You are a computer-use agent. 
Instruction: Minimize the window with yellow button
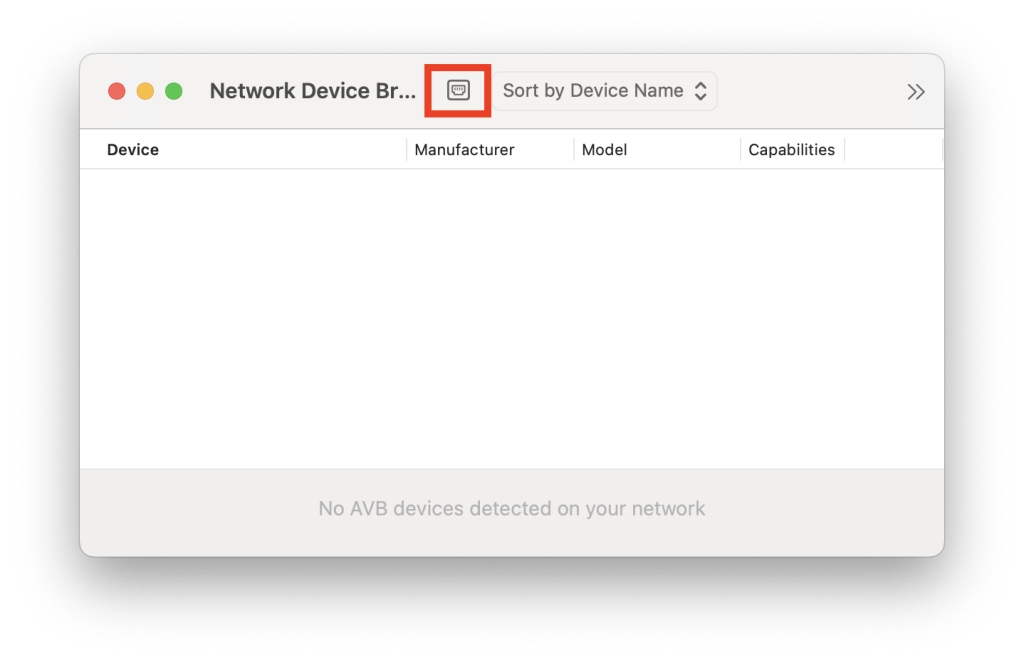(145, 91)
